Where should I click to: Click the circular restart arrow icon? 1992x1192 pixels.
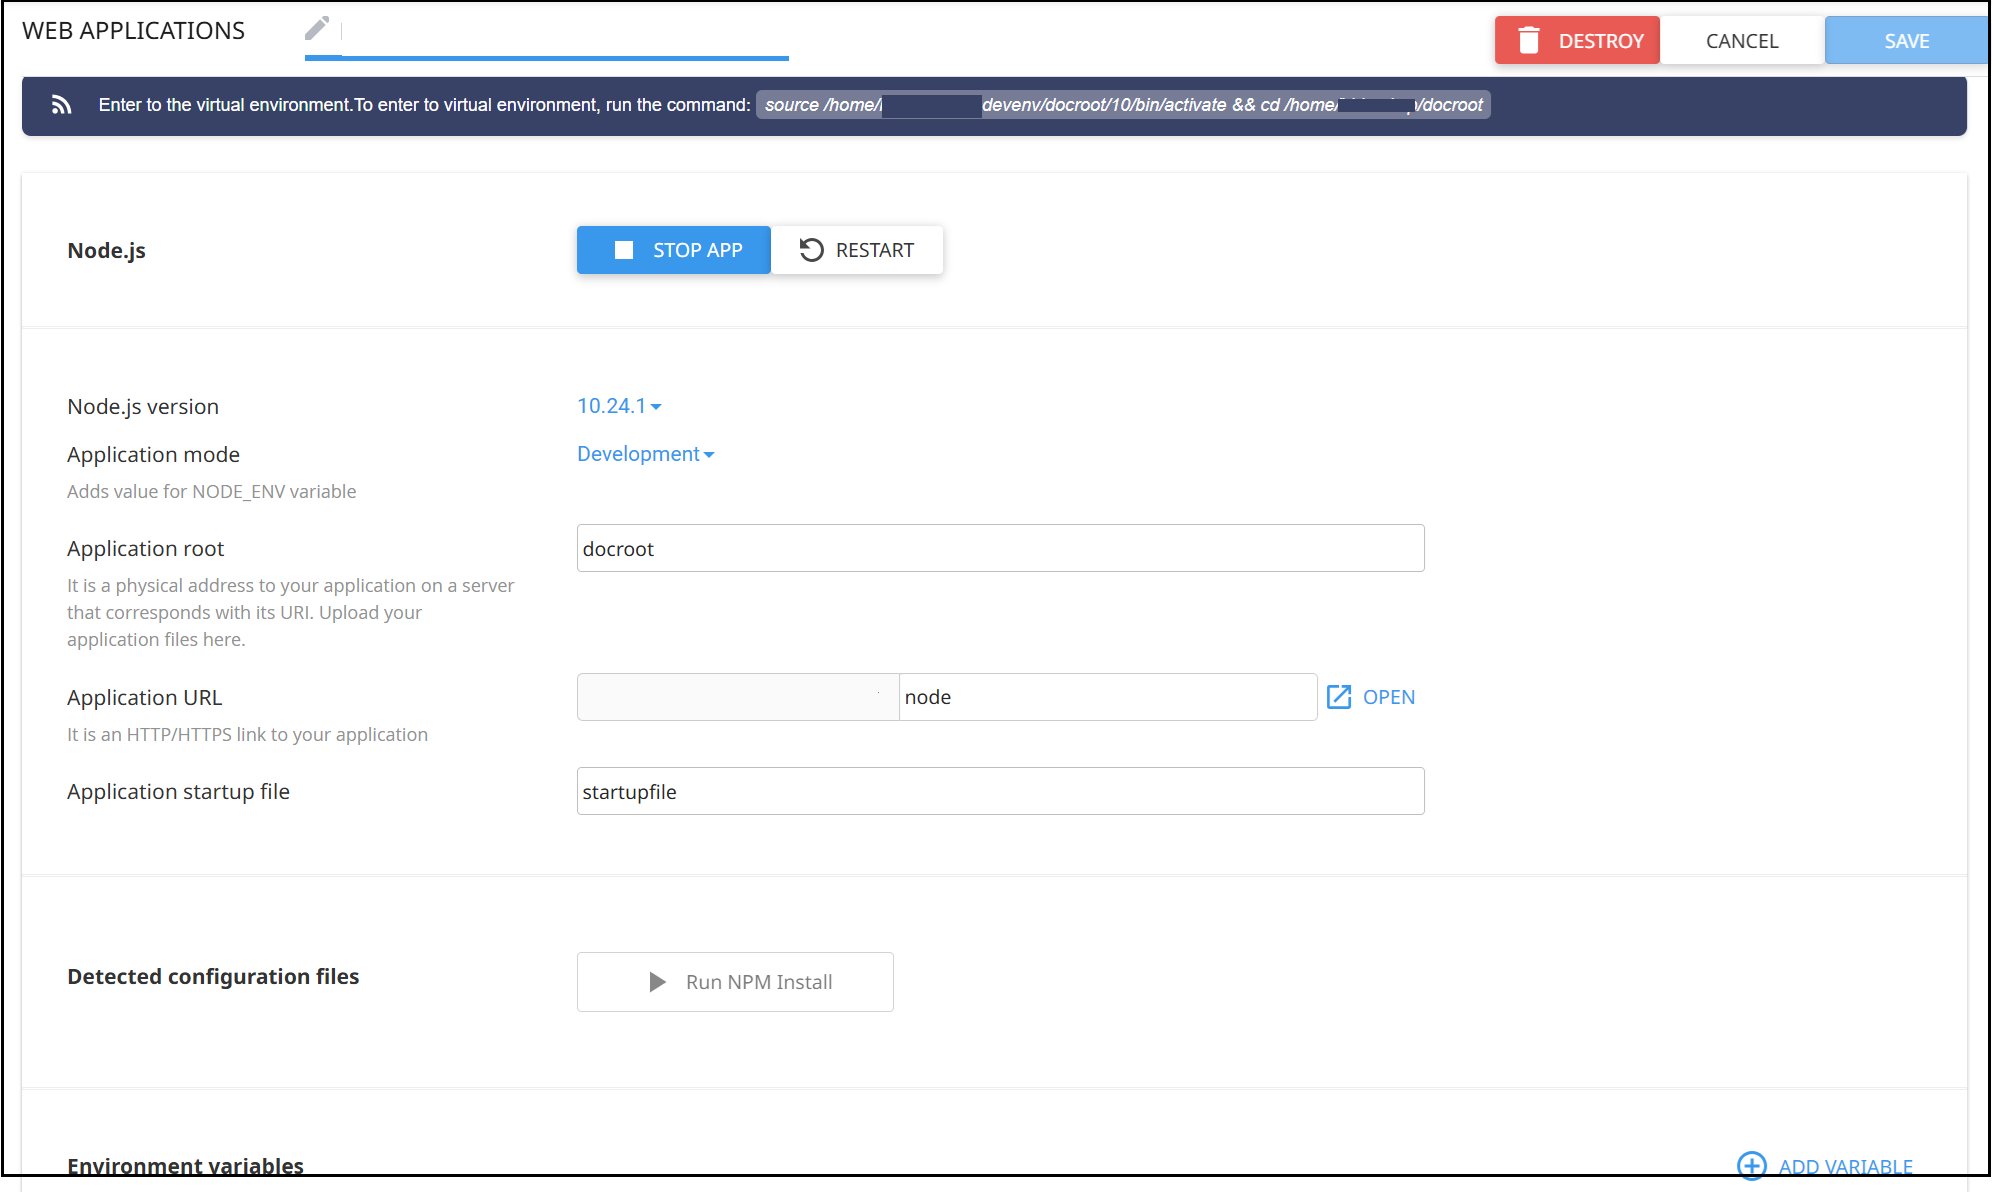click(811, 250)
